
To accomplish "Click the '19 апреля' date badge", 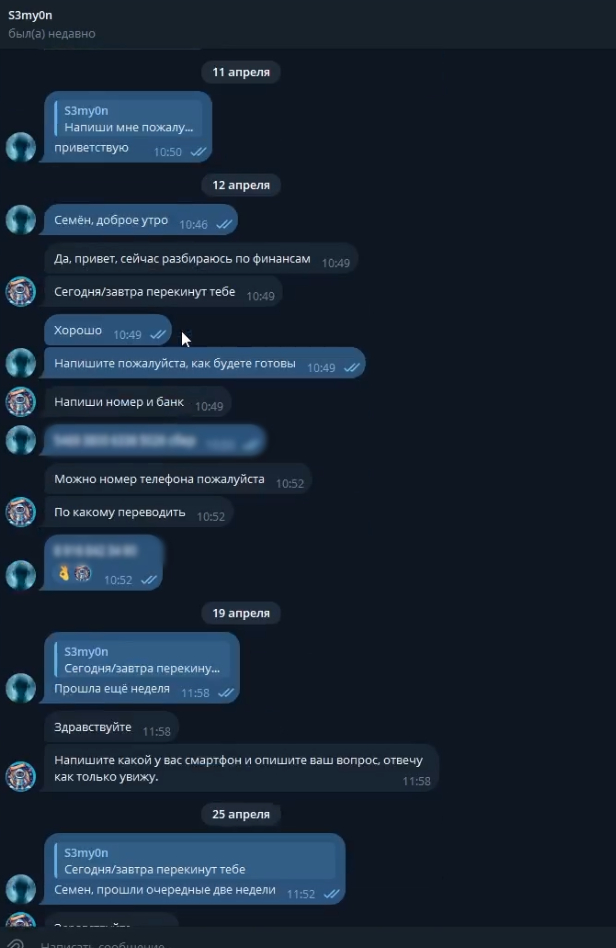I will 241,613.
